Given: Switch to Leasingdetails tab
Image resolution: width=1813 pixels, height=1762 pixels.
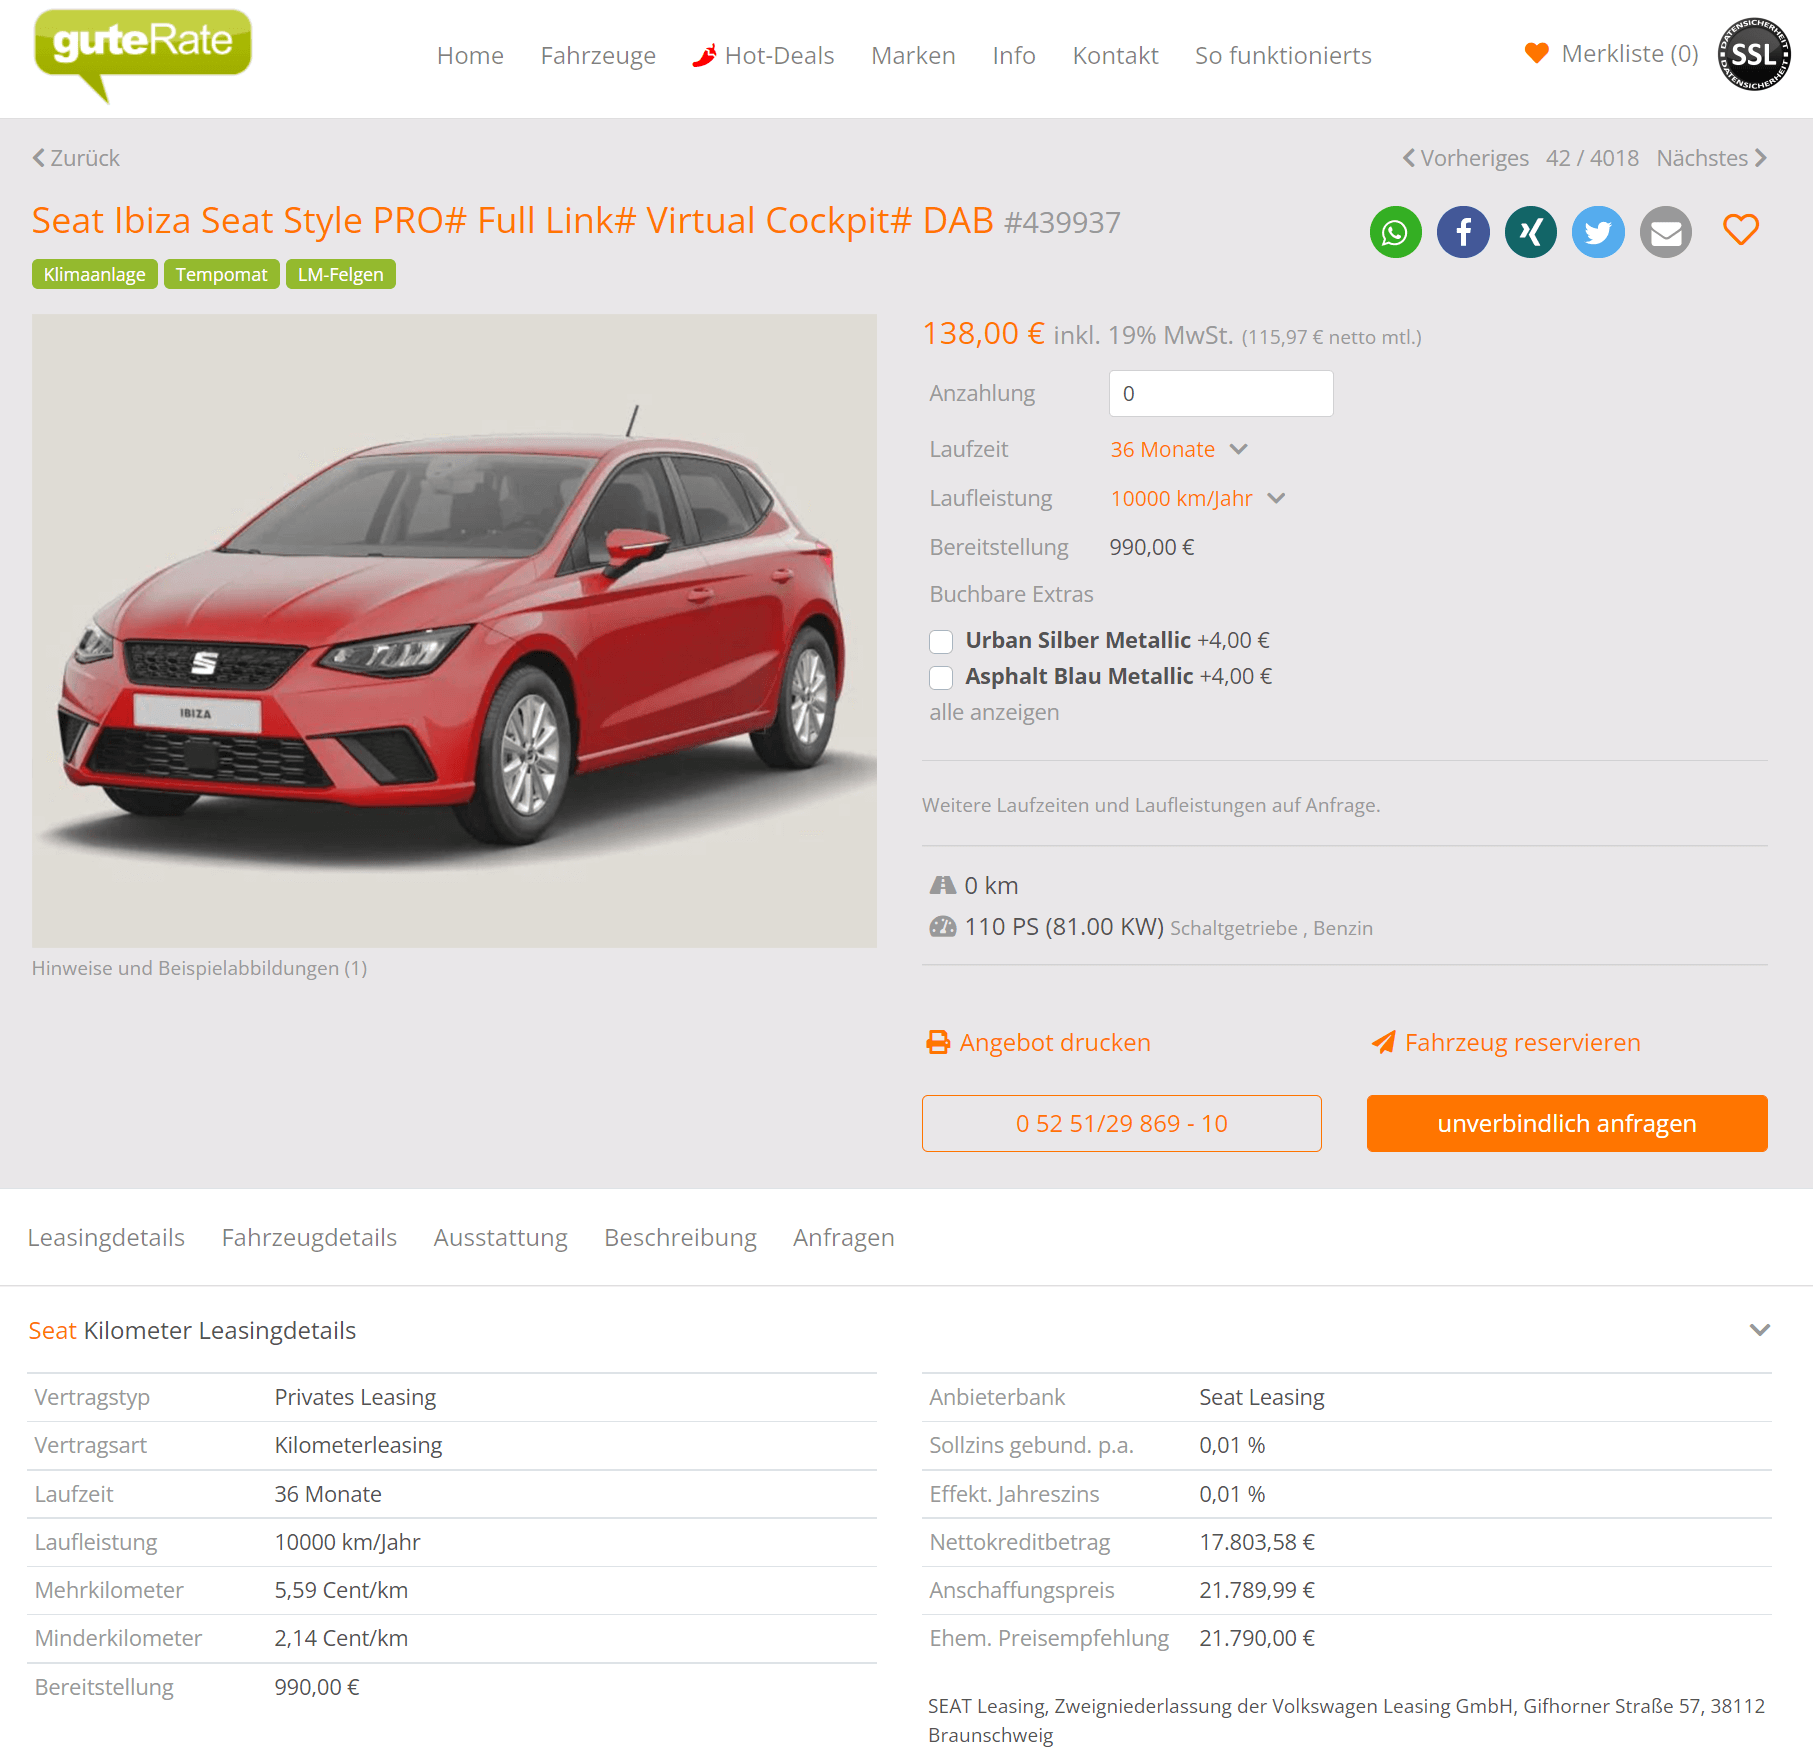Looking at the screenshot, I should coord(106,1238).
